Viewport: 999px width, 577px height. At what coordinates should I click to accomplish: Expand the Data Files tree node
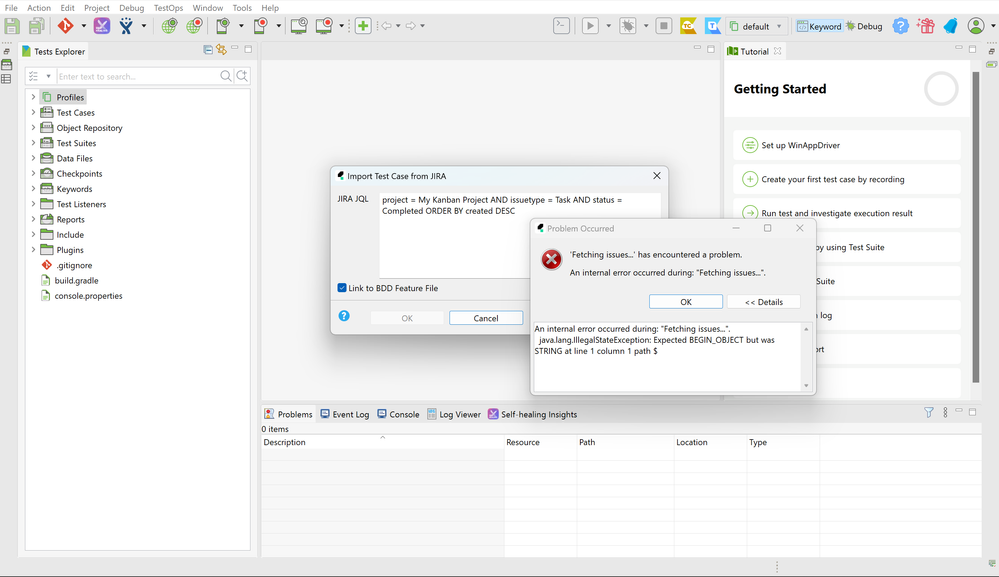(x=33, y=158)
